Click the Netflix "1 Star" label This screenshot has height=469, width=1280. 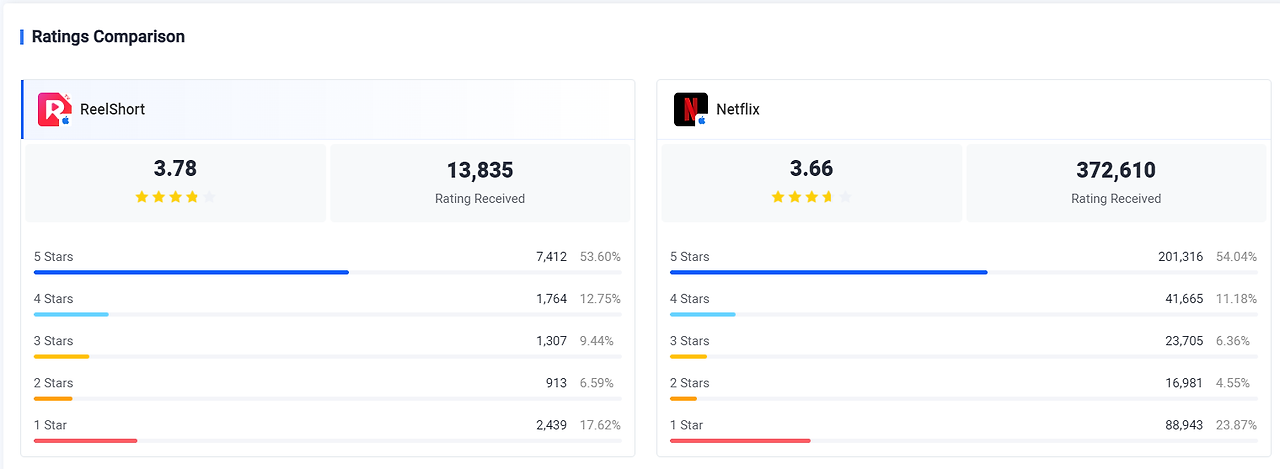click(686, 425)
